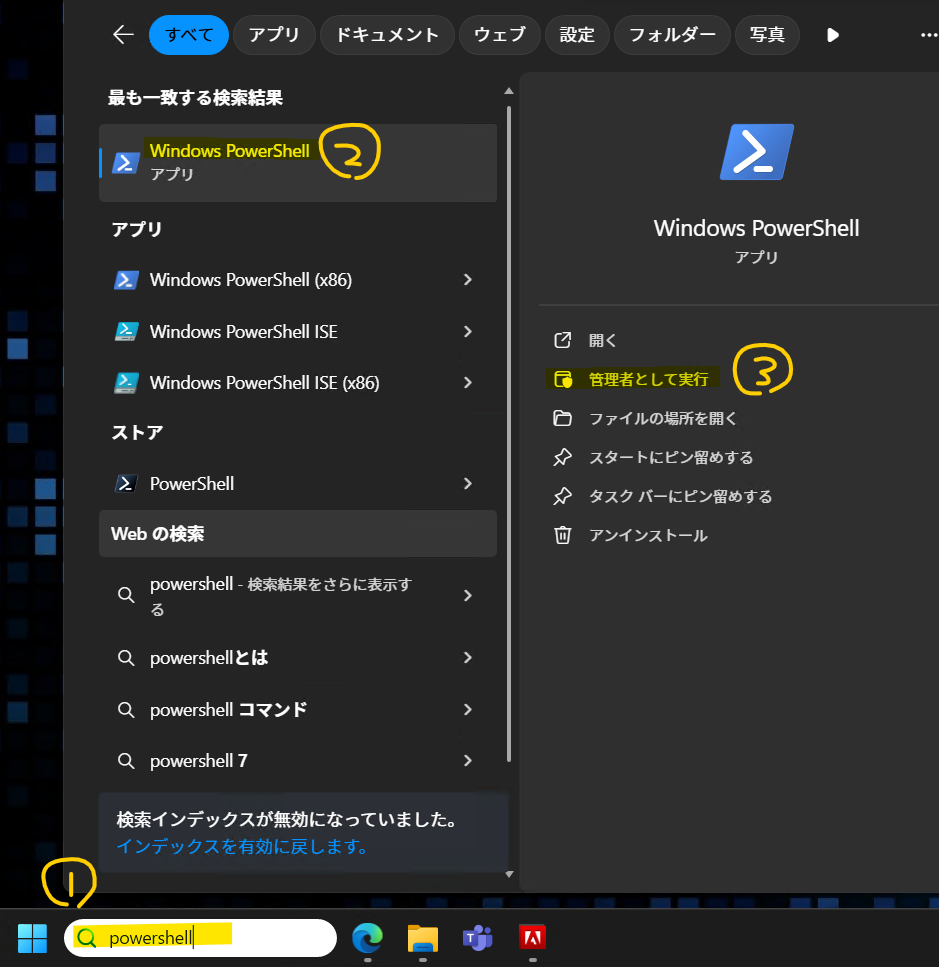Open File Explorer from the taskbar

(423, 938)
